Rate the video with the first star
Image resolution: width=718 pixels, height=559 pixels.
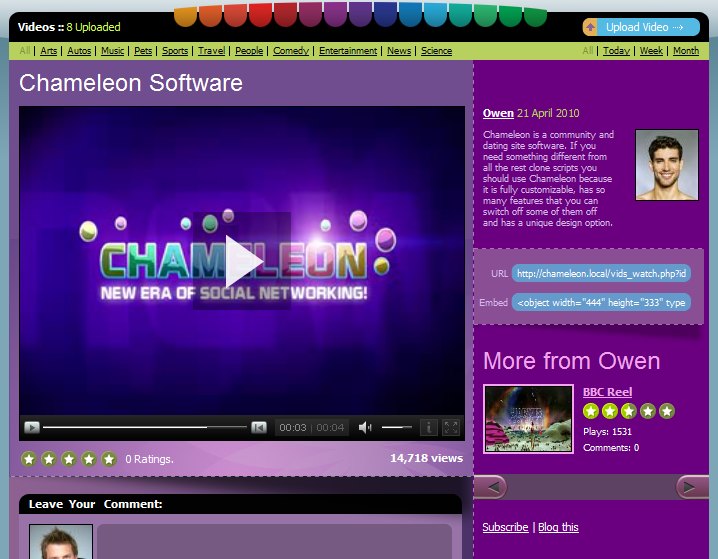(x=29, y=459)
